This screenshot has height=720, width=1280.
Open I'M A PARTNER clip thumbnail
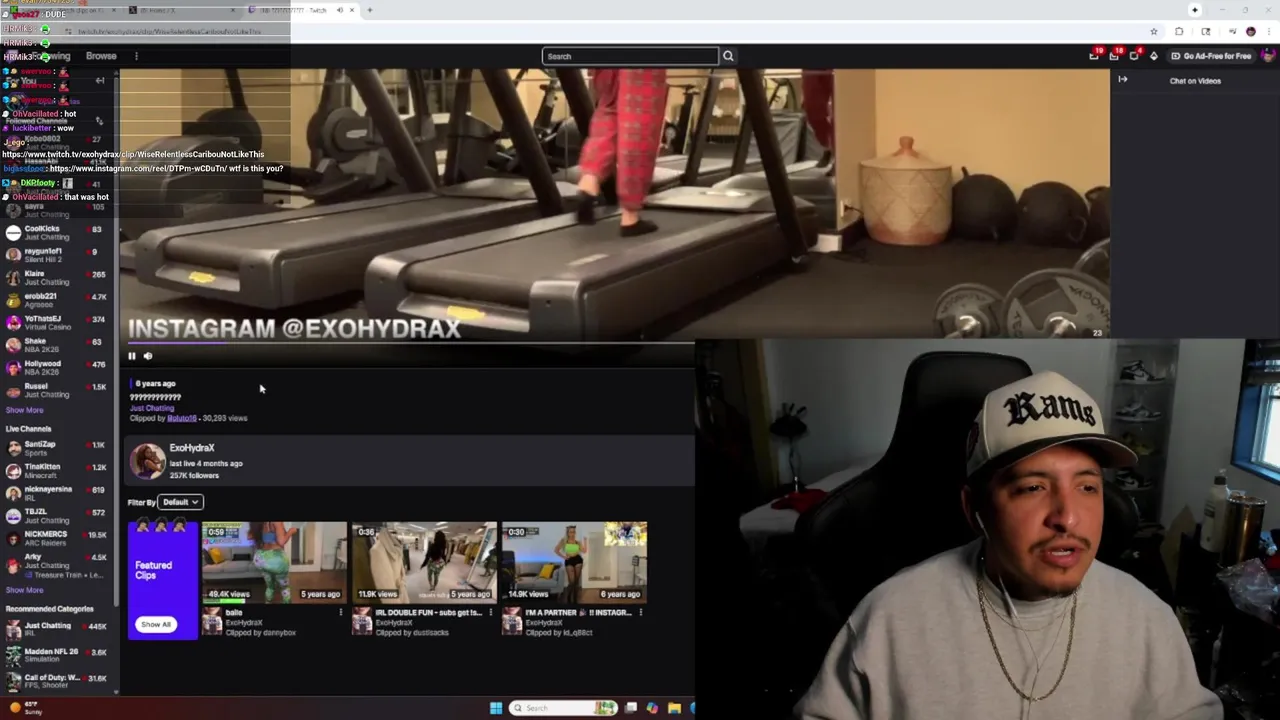point(574,561)
